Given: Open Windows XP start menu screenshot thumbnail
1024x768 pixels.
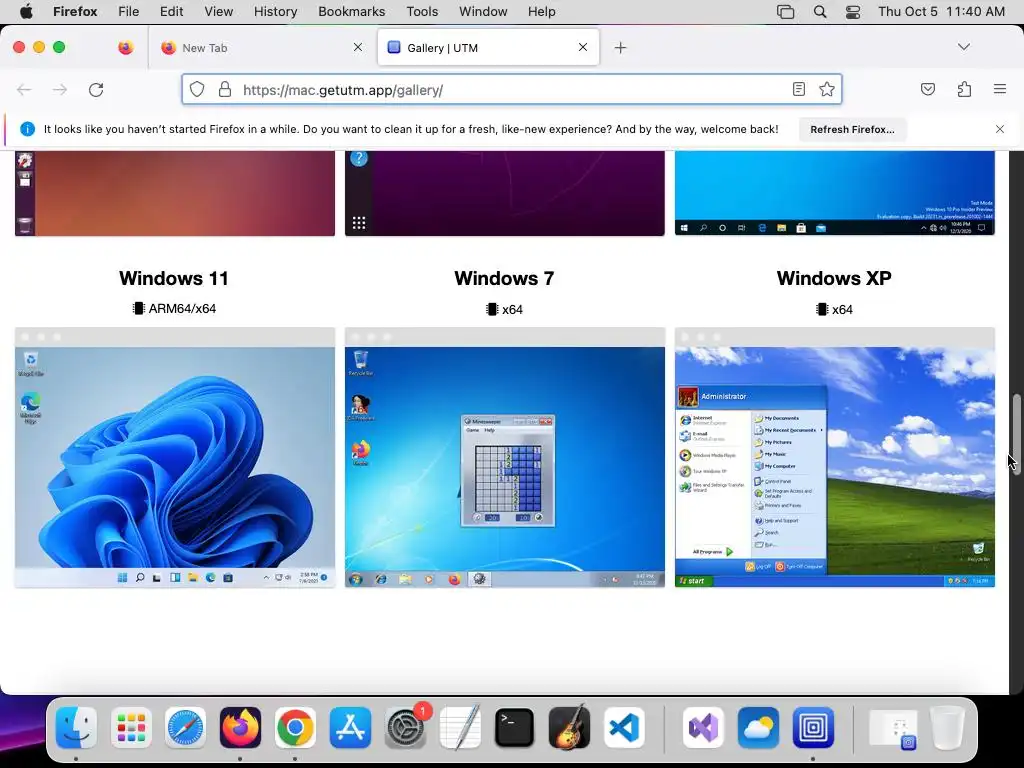Looking at the screenshot, I should click(x=835, y=457).
